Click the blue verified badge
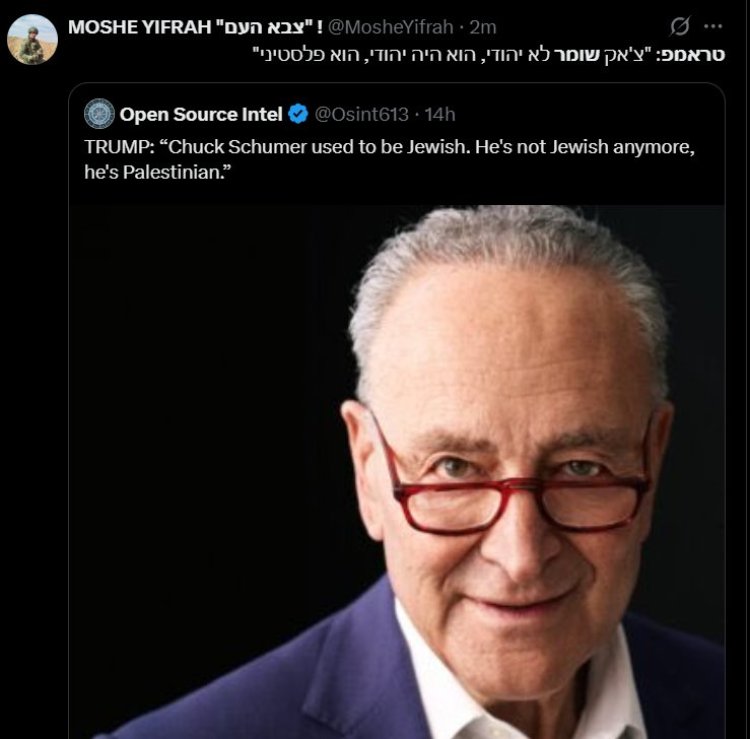The width and height of the screenshot is (750, 739). 298,115
